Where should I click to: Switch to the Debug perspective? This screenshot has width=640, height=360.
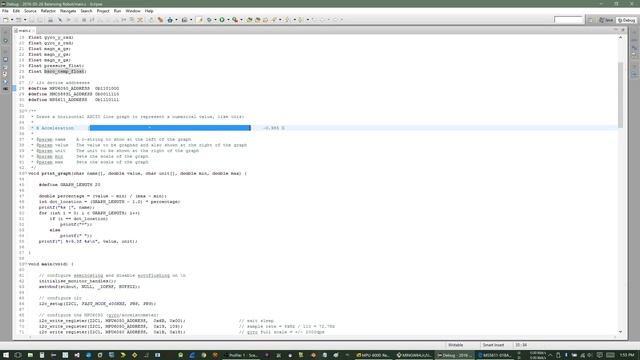coord(627,20)
